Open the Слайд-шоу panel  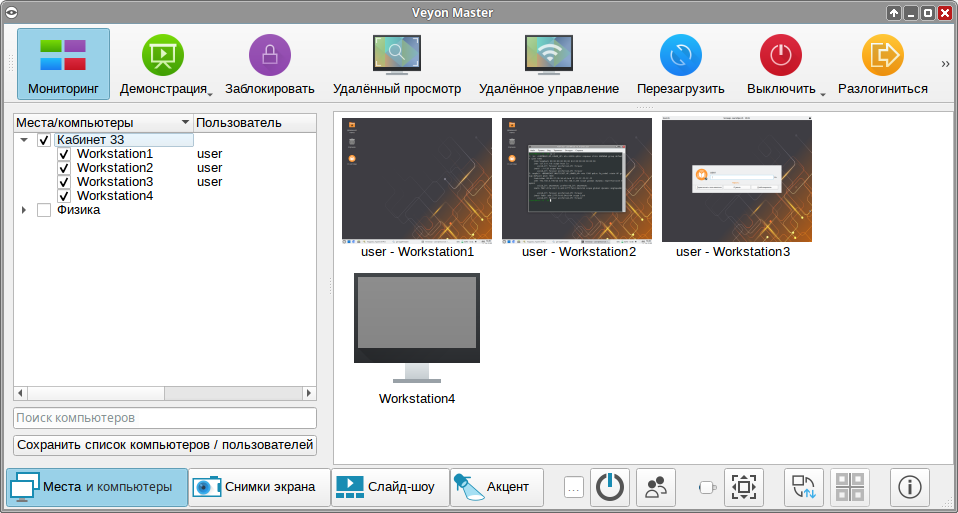click(390, 487)
